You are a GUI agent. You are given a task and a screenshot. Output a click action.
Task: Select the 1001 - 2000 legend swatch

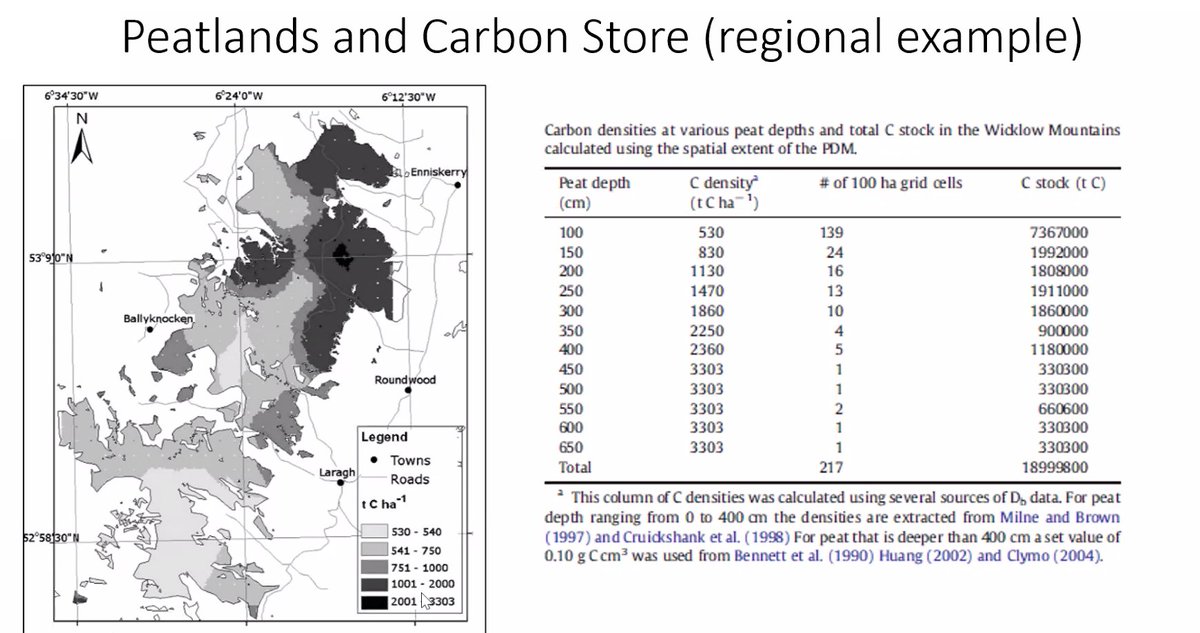click(x=374, y=582)
